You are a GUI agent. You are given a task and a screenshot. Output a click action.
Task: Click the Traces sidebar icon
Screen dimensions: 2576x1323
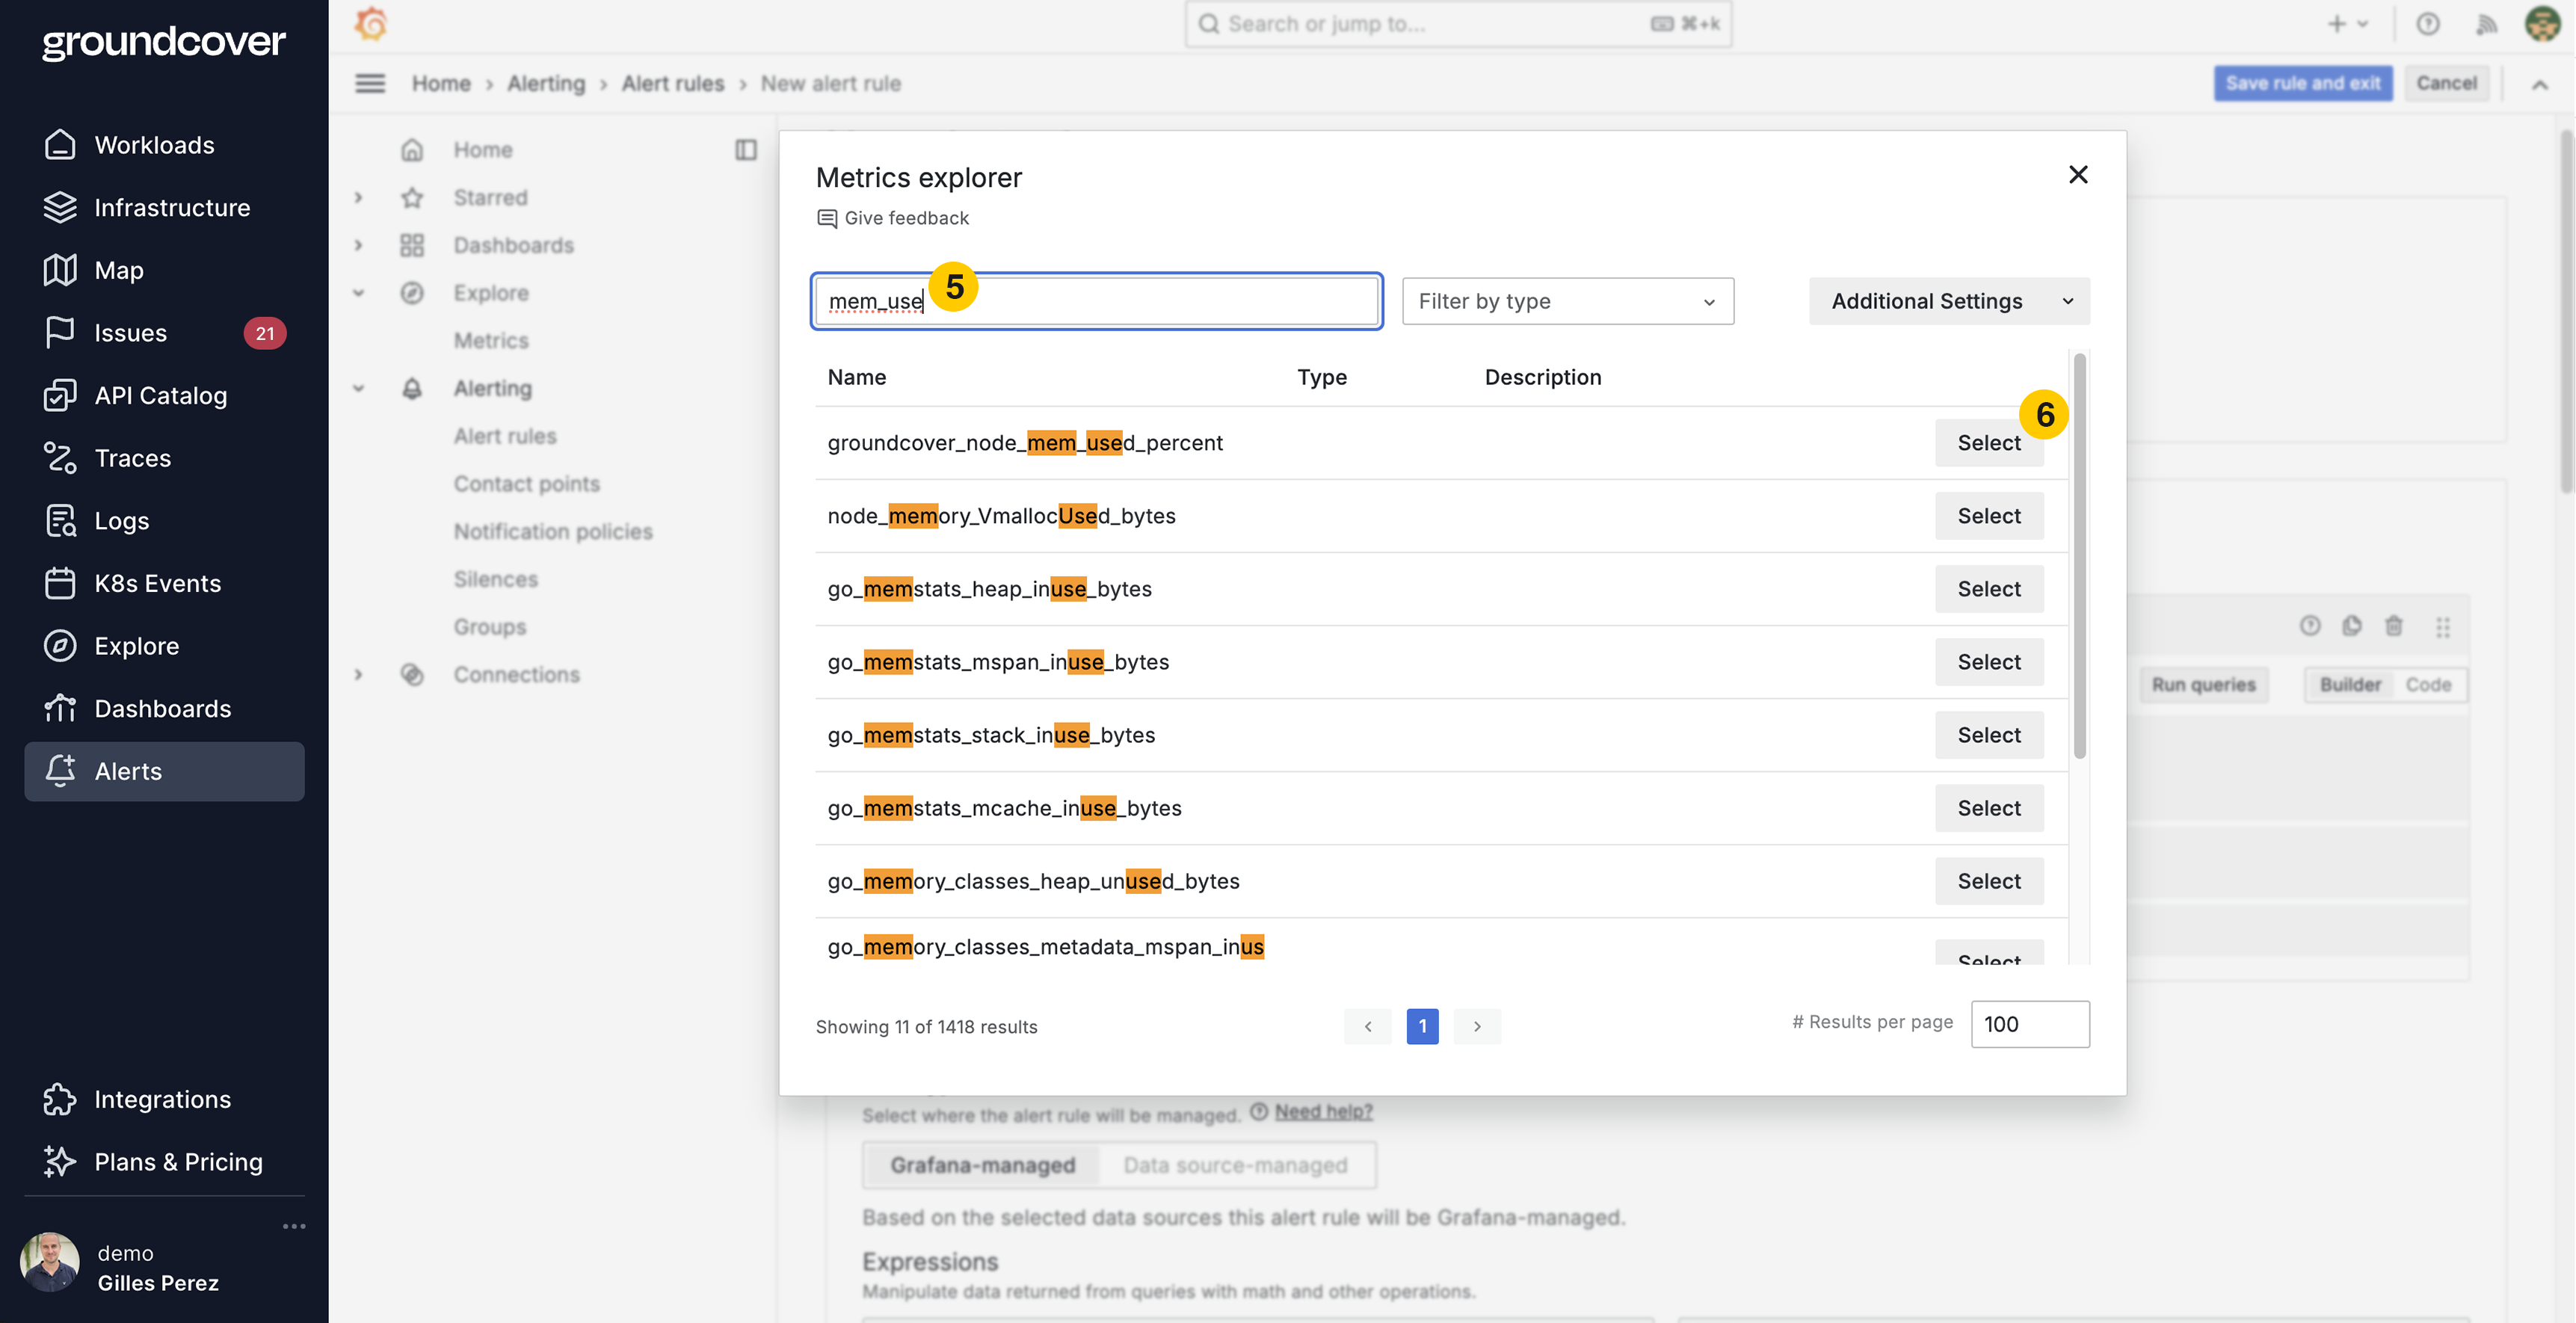60,458
